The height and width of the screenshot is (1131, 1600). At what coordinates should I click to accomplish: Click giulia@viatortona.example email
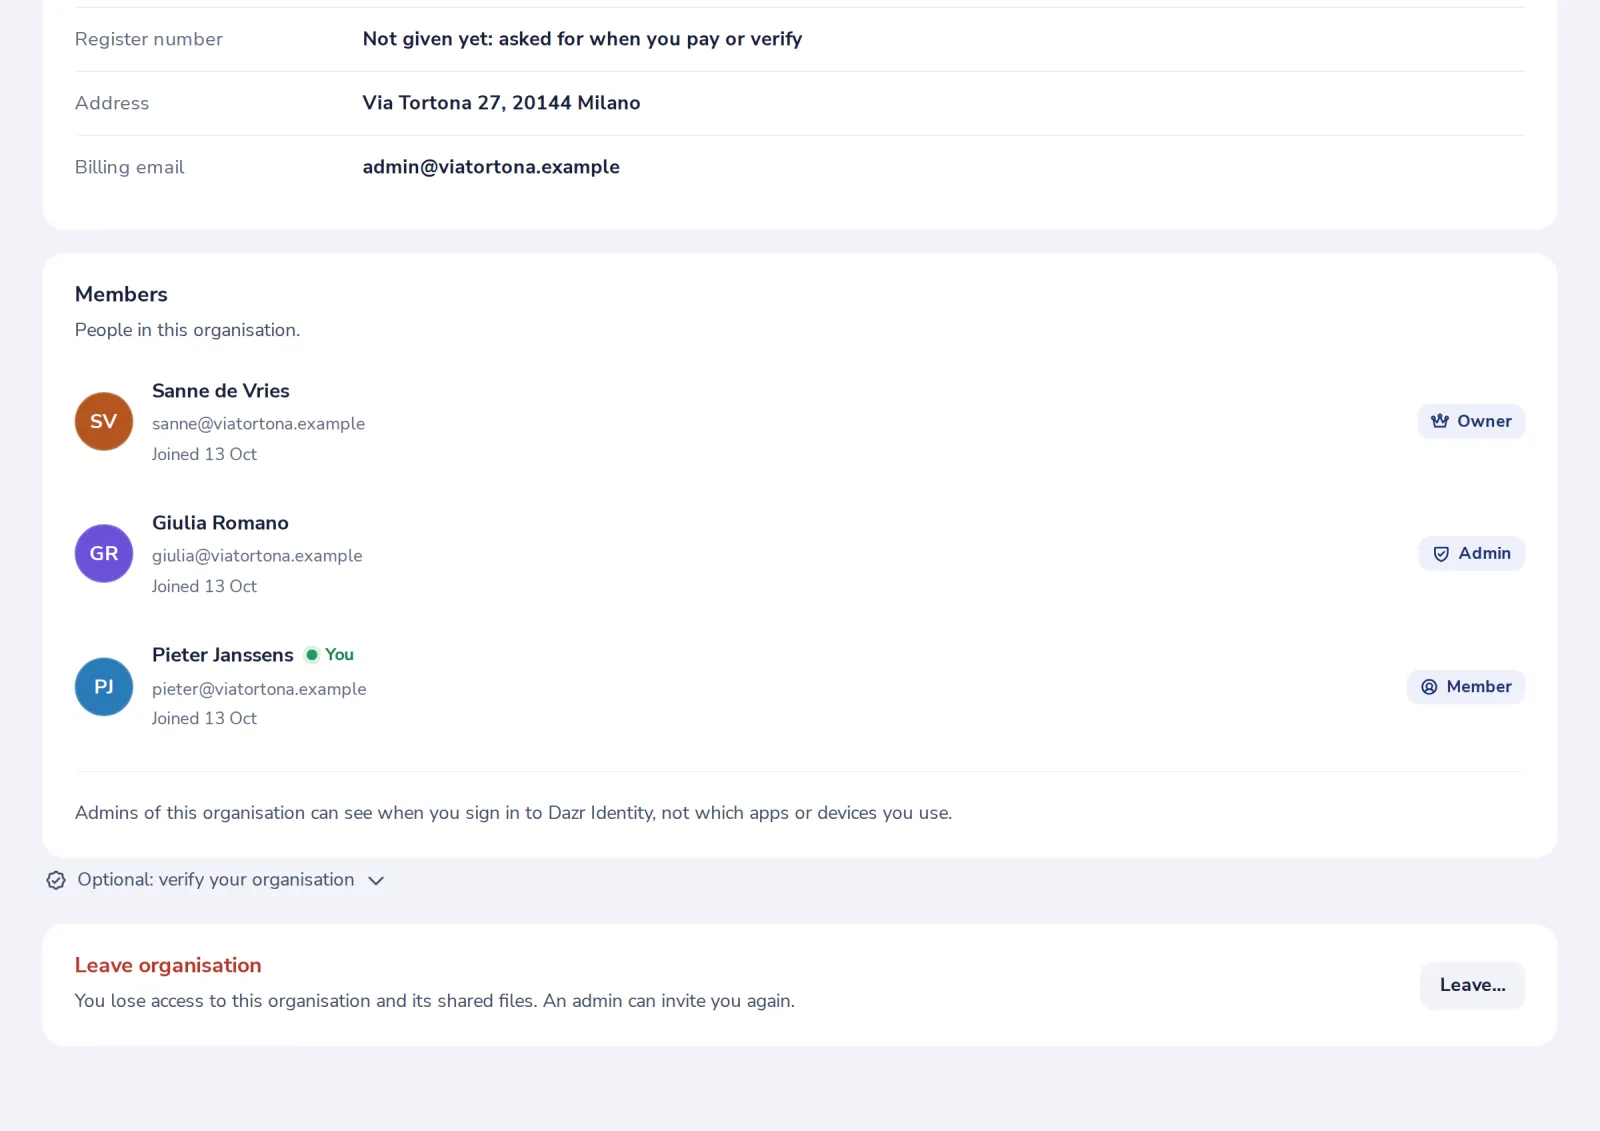(257, 556)
